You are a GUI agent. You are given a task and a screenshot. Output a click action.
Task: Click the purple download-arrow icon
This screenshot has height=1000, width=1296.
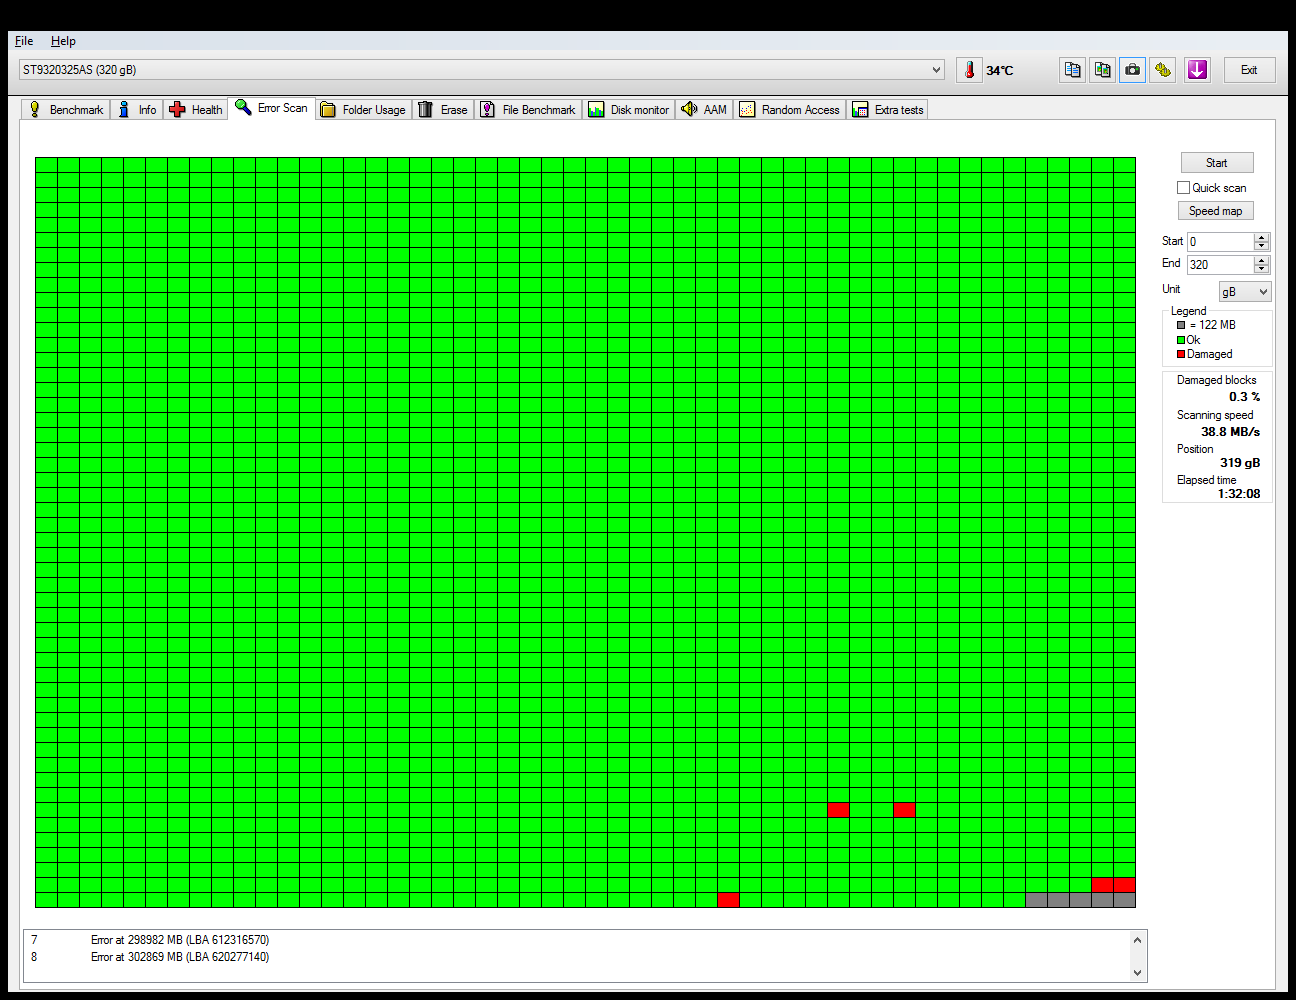click(1197, 70)
